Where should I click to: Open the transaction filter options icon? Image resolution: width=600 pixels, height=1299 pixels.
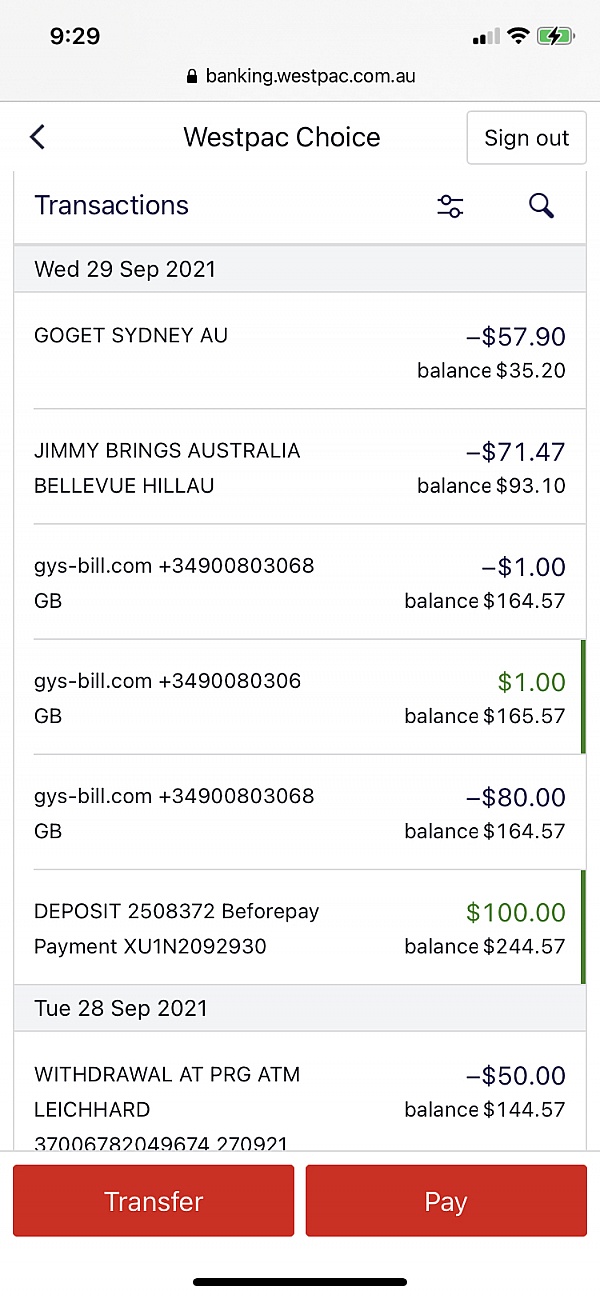pos(450,206)
